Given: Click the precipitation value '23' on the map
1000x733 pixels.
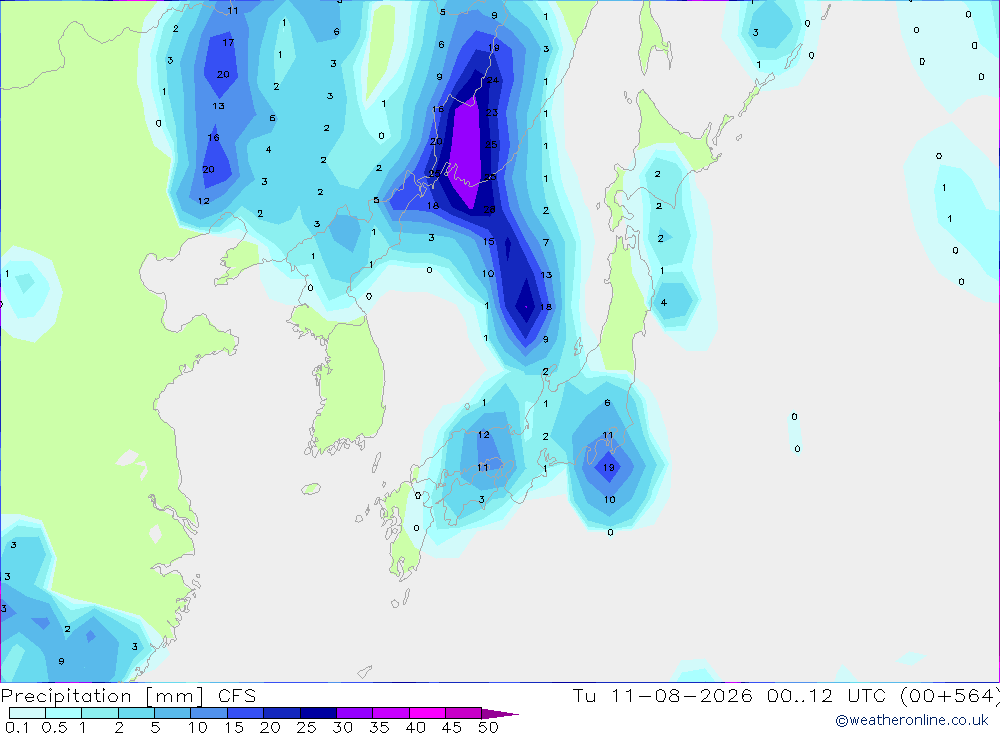Looking at the screenshot, I should [x=492, y=112].
